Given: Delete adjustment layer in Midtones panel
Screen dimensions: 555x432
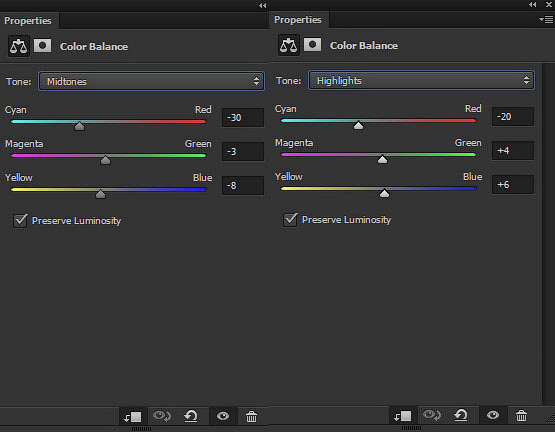Looking at the screenshot, I should click(251, 416).
